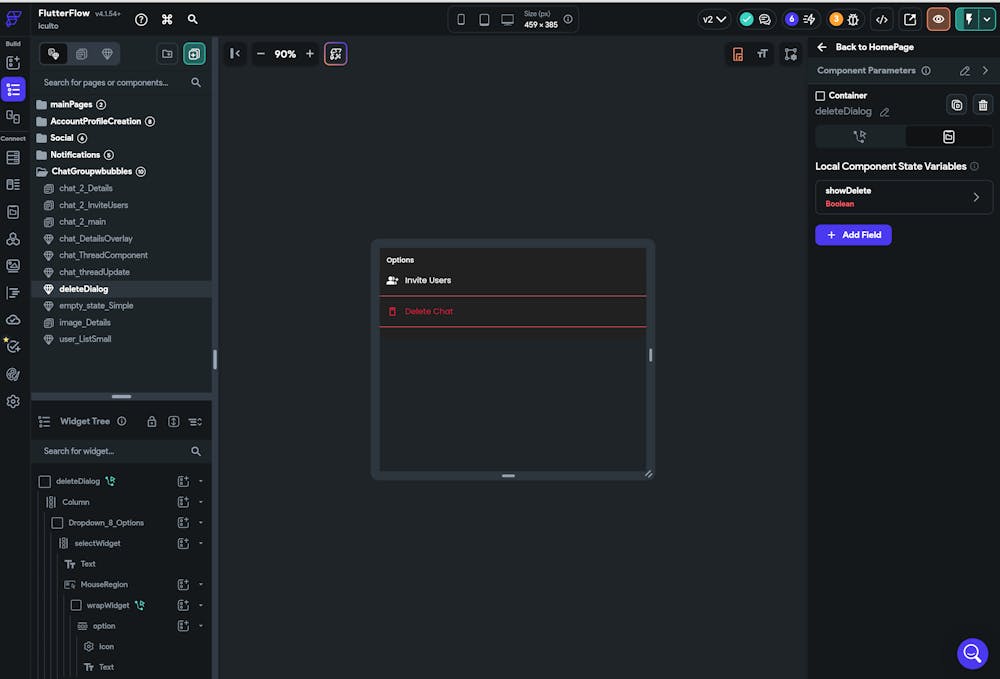Expand the mainPages folder
This screenshot has height=679, width=1000.
[70, 104]
